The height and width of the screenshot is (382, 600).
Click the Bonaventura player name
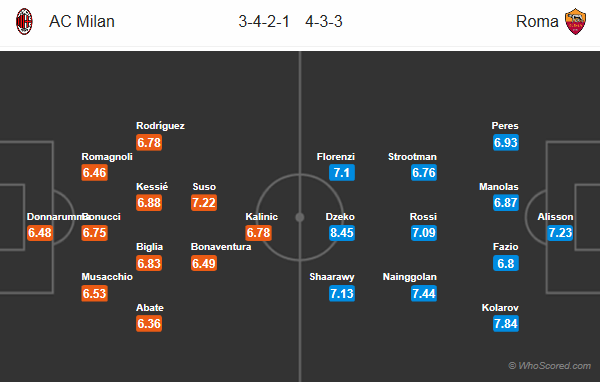[221, 247]
